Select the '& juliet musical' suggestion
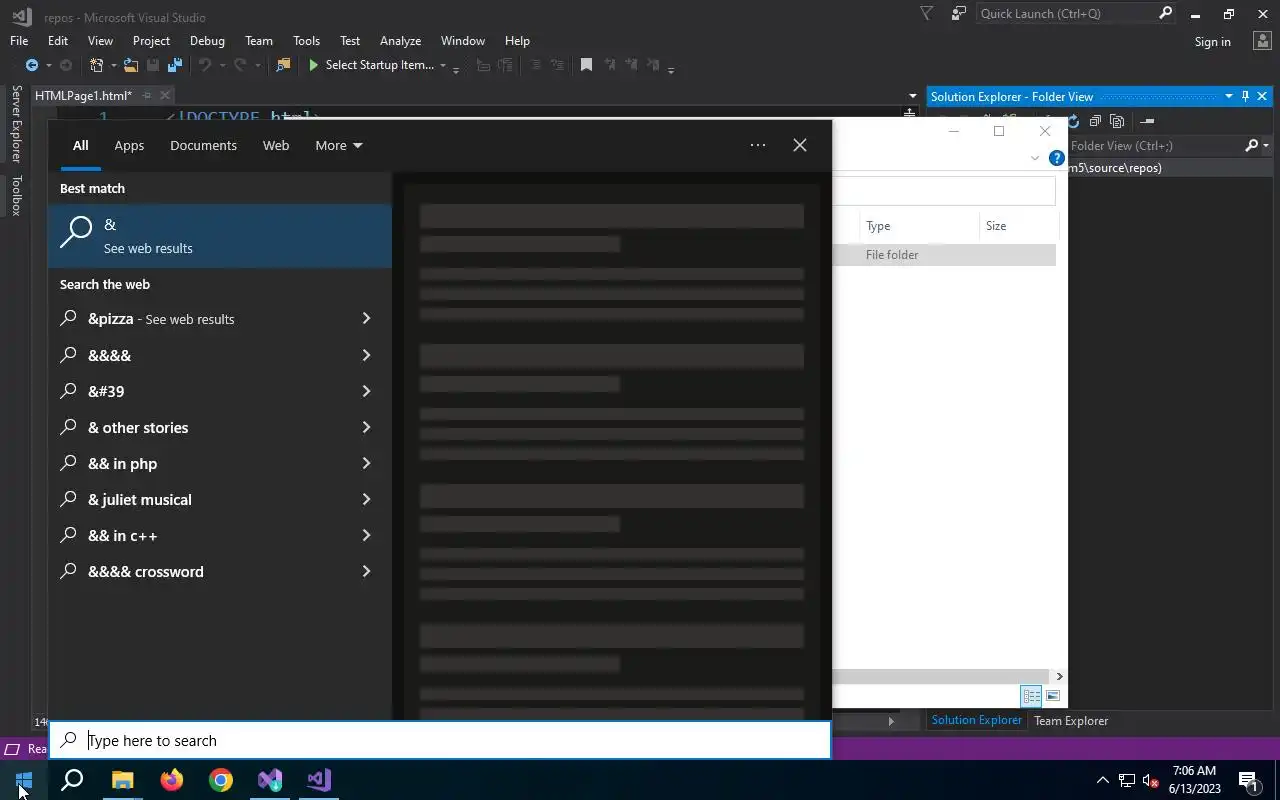The height and width of the screenshot is (800, 1280). coord(220,499)
